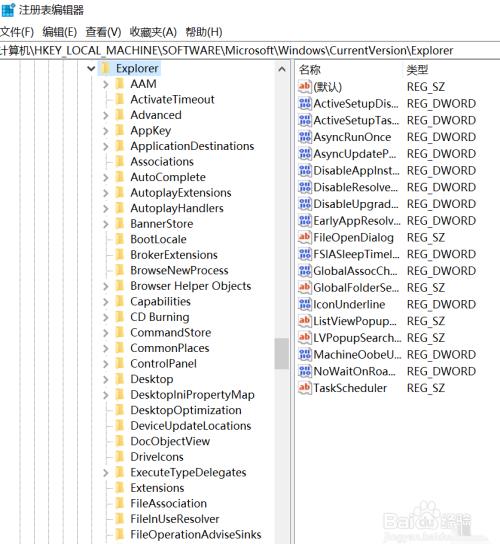The image size is (500, 544).
Task: Open the 收藏夹(A) menu
Action: click(x=153, y=32)
